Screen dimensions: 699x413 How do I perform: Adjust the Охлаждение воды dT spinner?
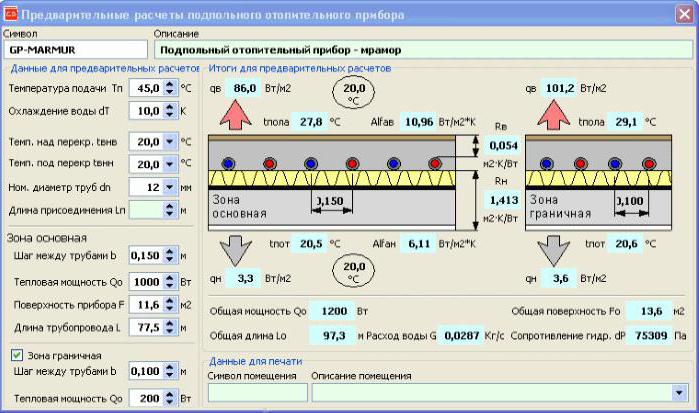(168, 110)
